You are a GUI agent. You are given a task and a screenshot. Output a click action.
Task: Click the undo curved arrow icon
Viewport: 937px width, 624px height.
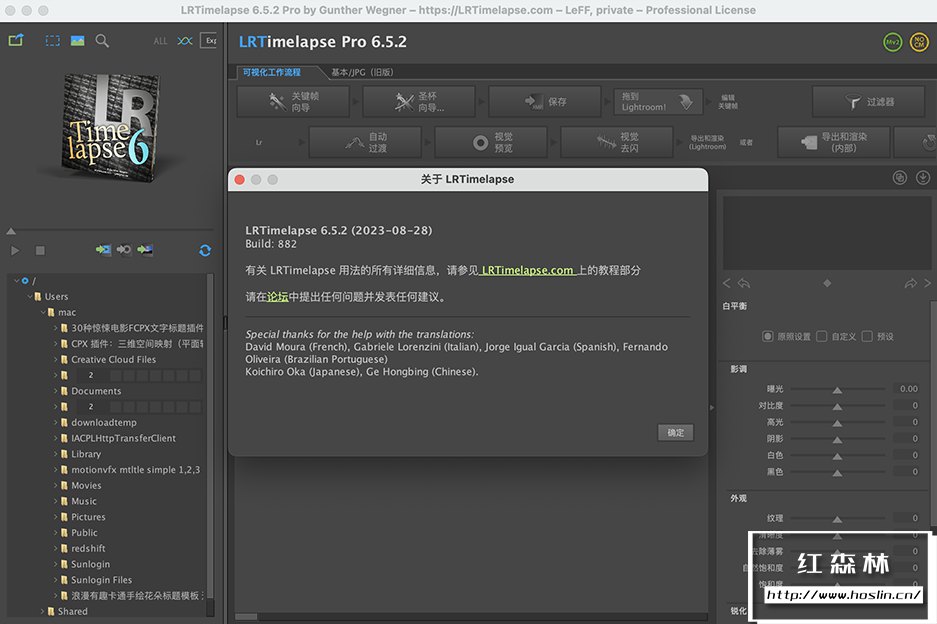point(744,283)
